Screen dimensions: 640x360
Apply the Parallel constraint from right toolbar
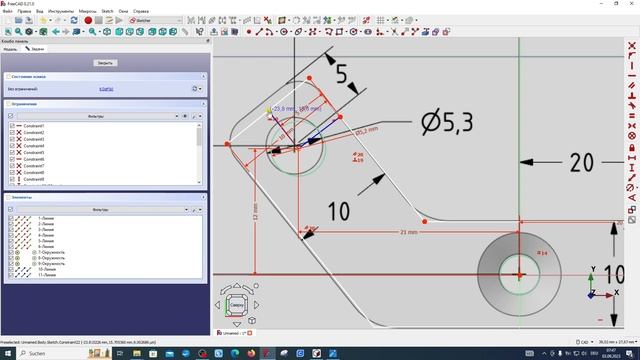pyautogui.click(x=632, y=85)
